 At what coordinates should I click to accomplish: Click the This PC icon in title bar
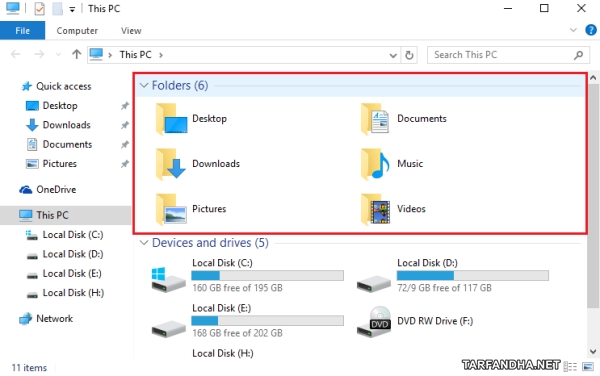click(x=13, y=8)
